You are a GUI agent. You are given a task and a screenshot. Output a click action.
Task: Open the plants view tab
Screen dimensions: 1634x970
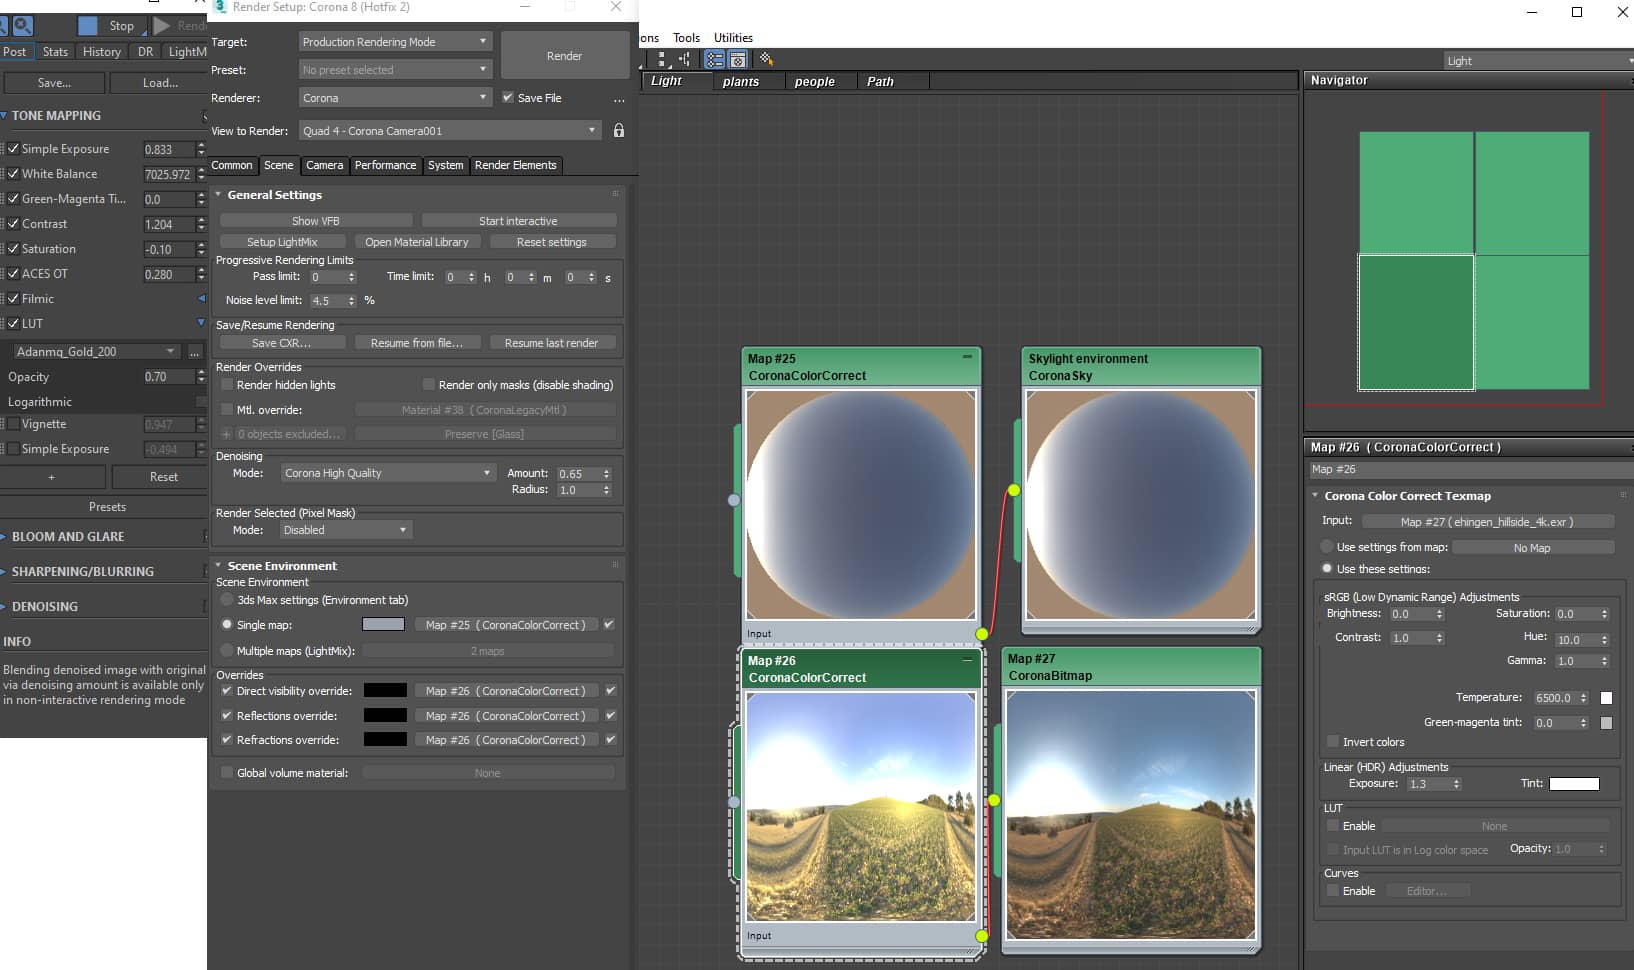(740, 82)
